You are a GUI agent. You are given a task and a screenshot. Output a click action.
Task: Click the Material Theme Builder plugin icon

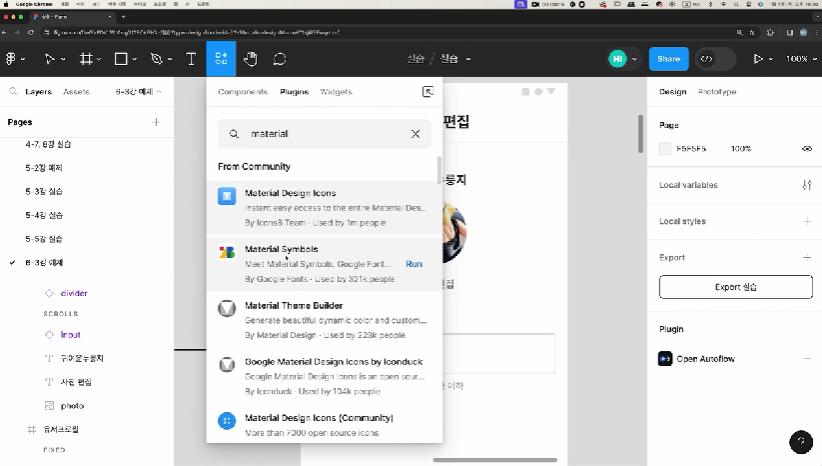click(x=227, y=308)
